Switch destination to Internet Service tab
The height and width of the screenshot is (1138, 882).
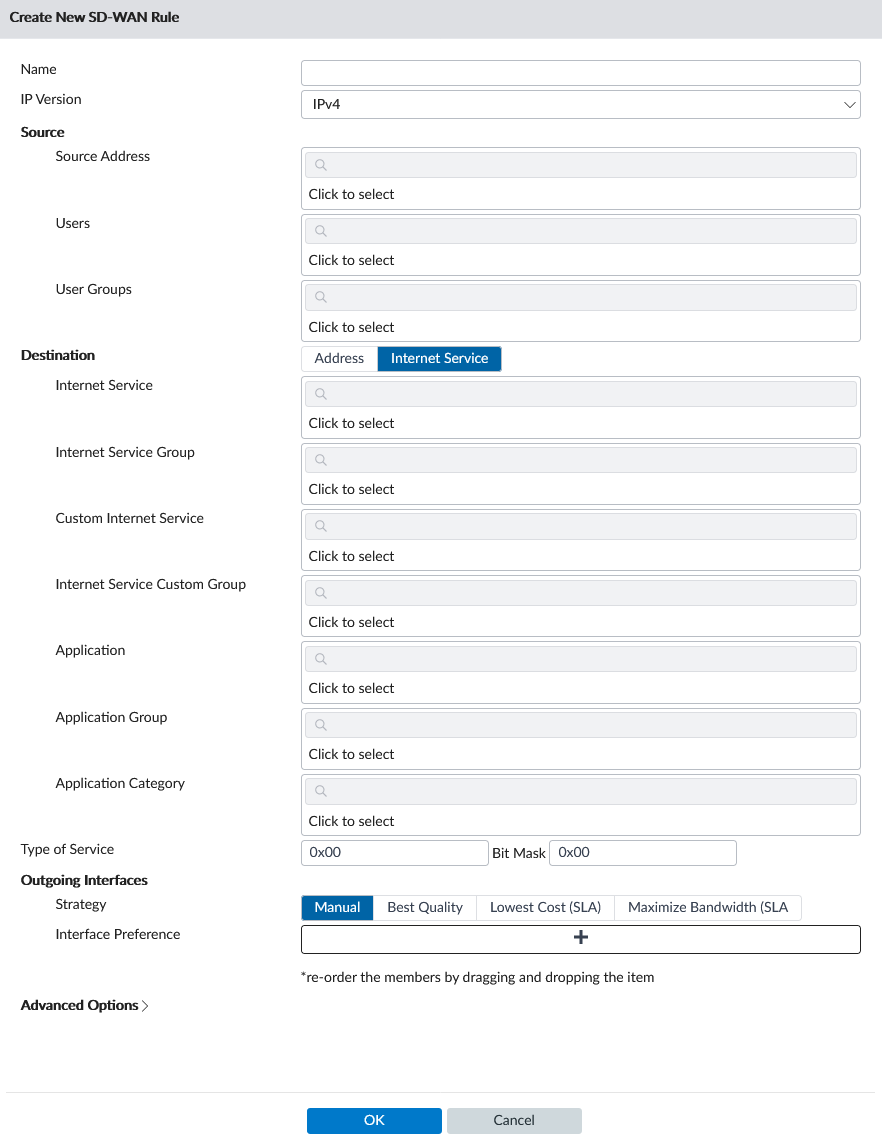(x=439, y=359)
